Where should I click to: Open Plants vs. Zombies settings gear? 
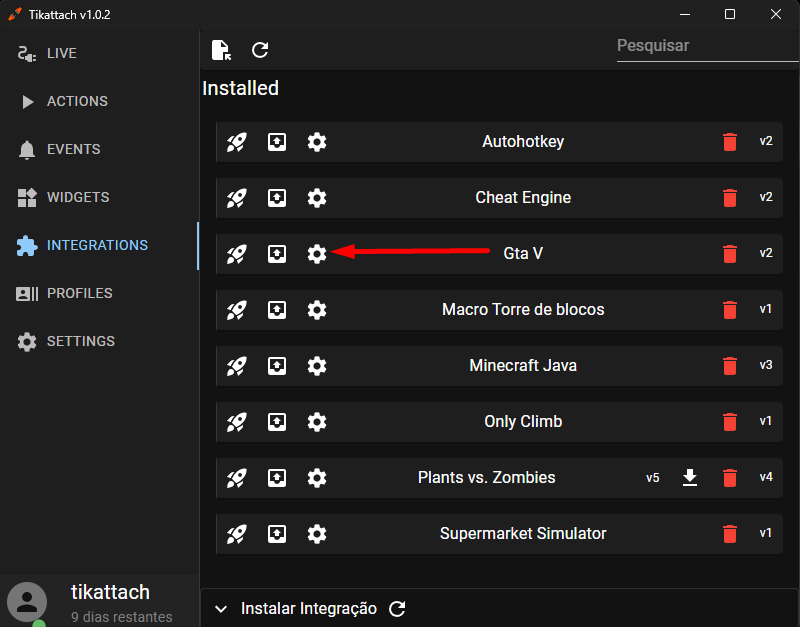pyautogui.click(x=317, y=479)
